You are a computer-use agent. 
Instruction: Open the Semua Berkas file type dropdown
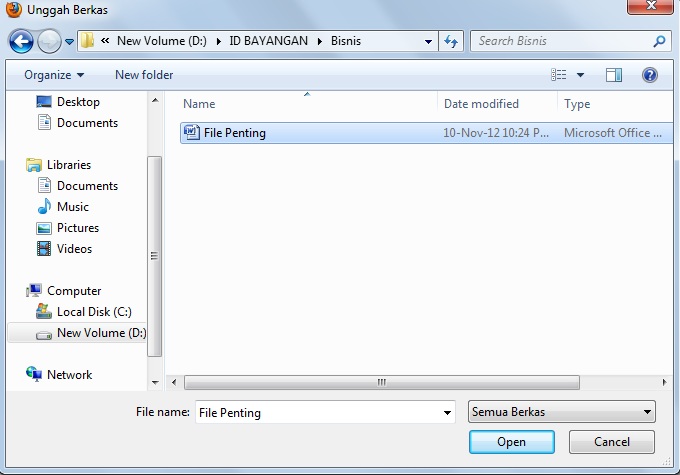tap(562, 412)
